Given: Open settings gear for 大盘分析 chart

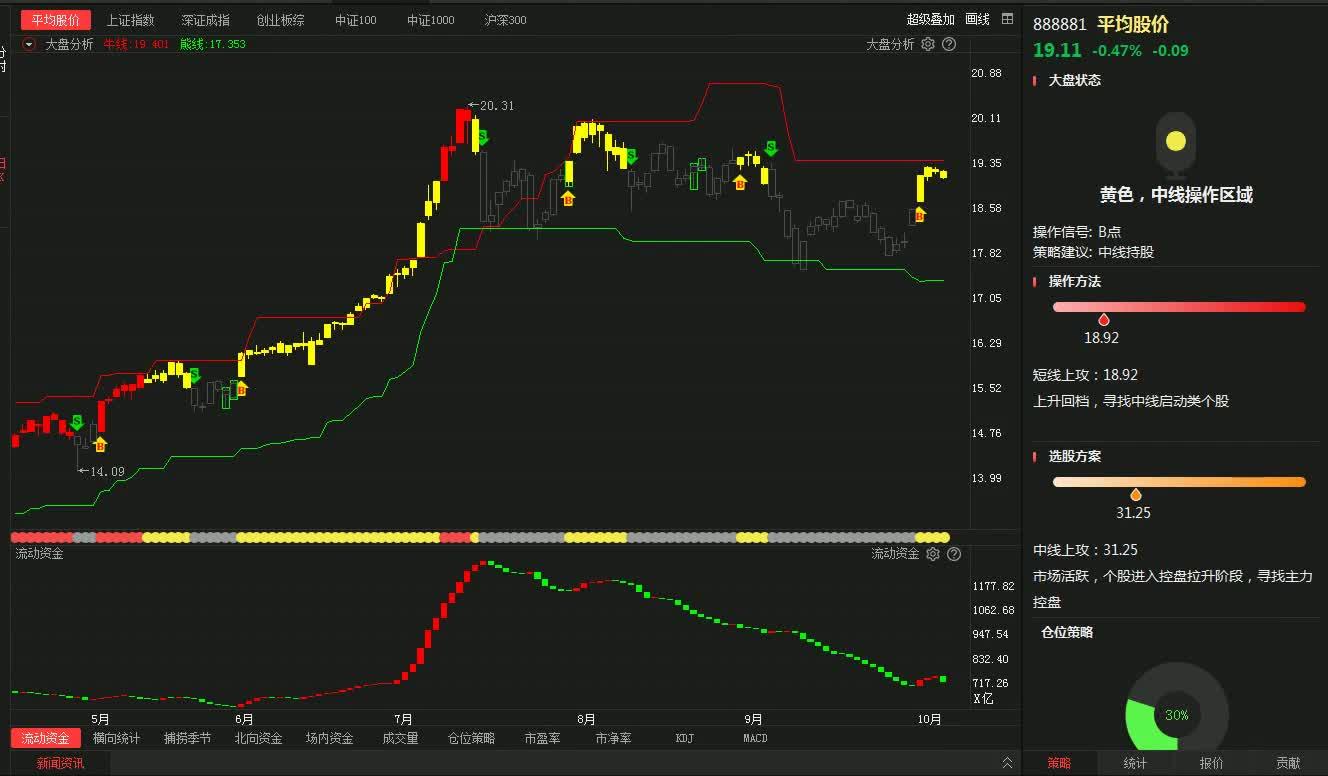Looking at the screenshot, I should pos(928,44).
